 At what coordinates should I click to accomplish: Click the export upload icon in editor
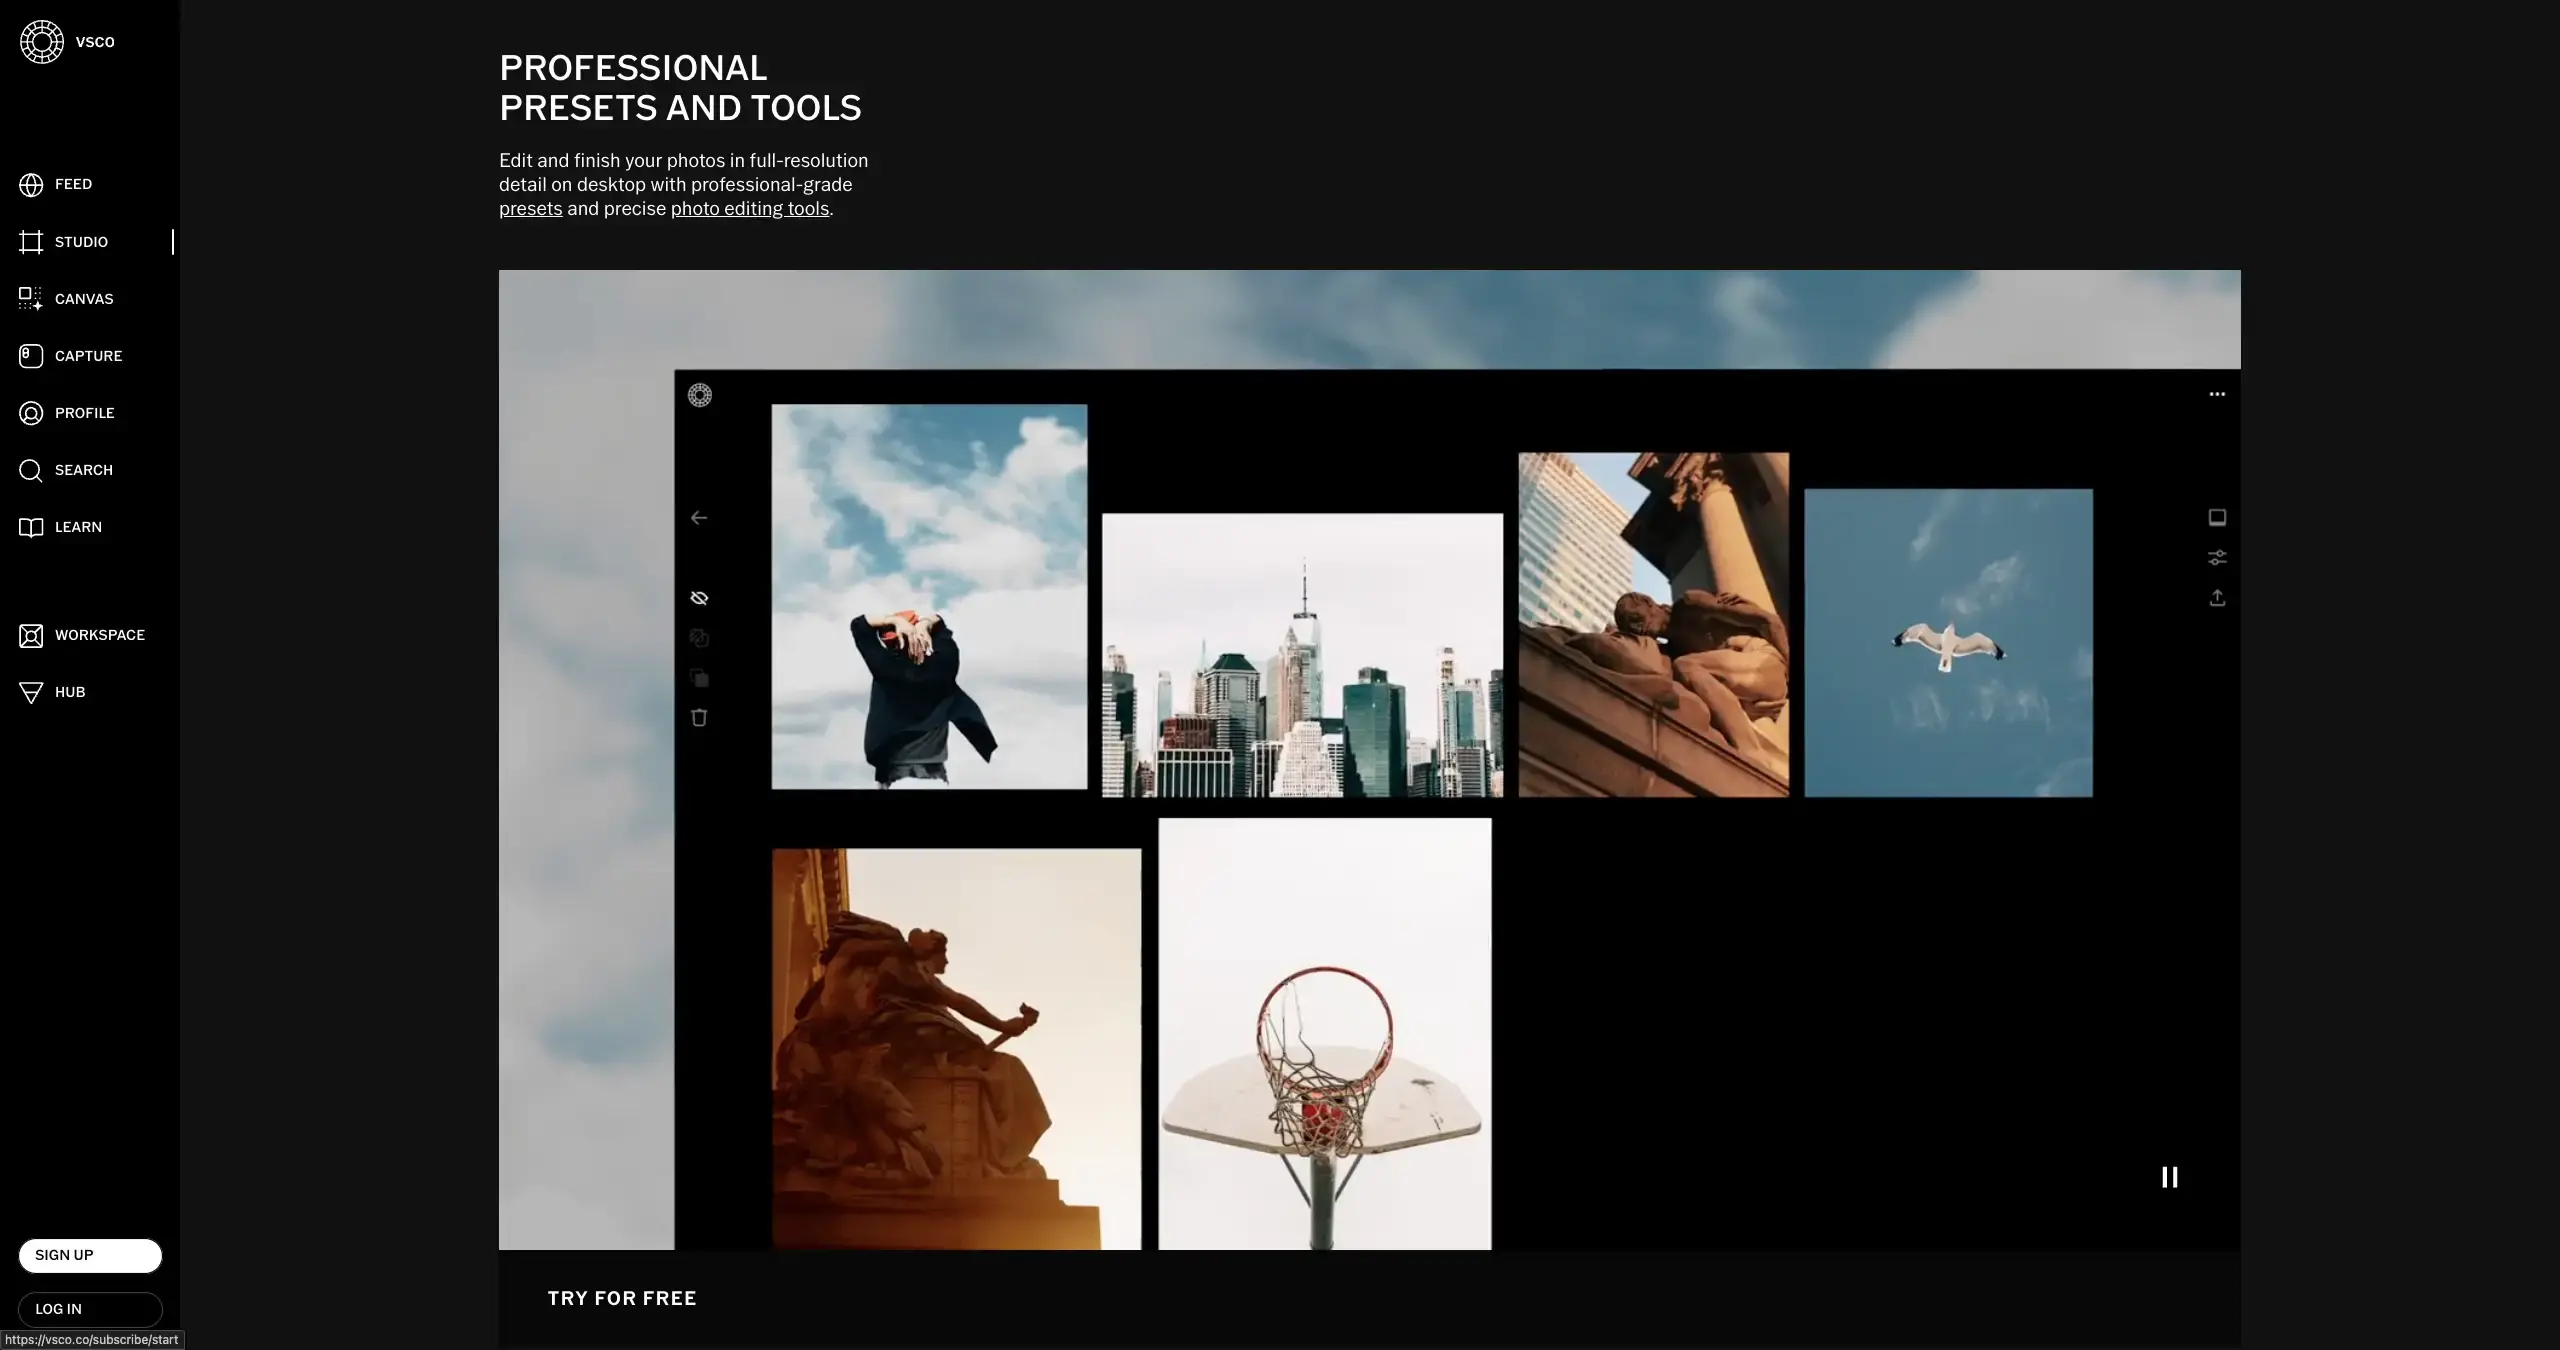coord(2216,598)
